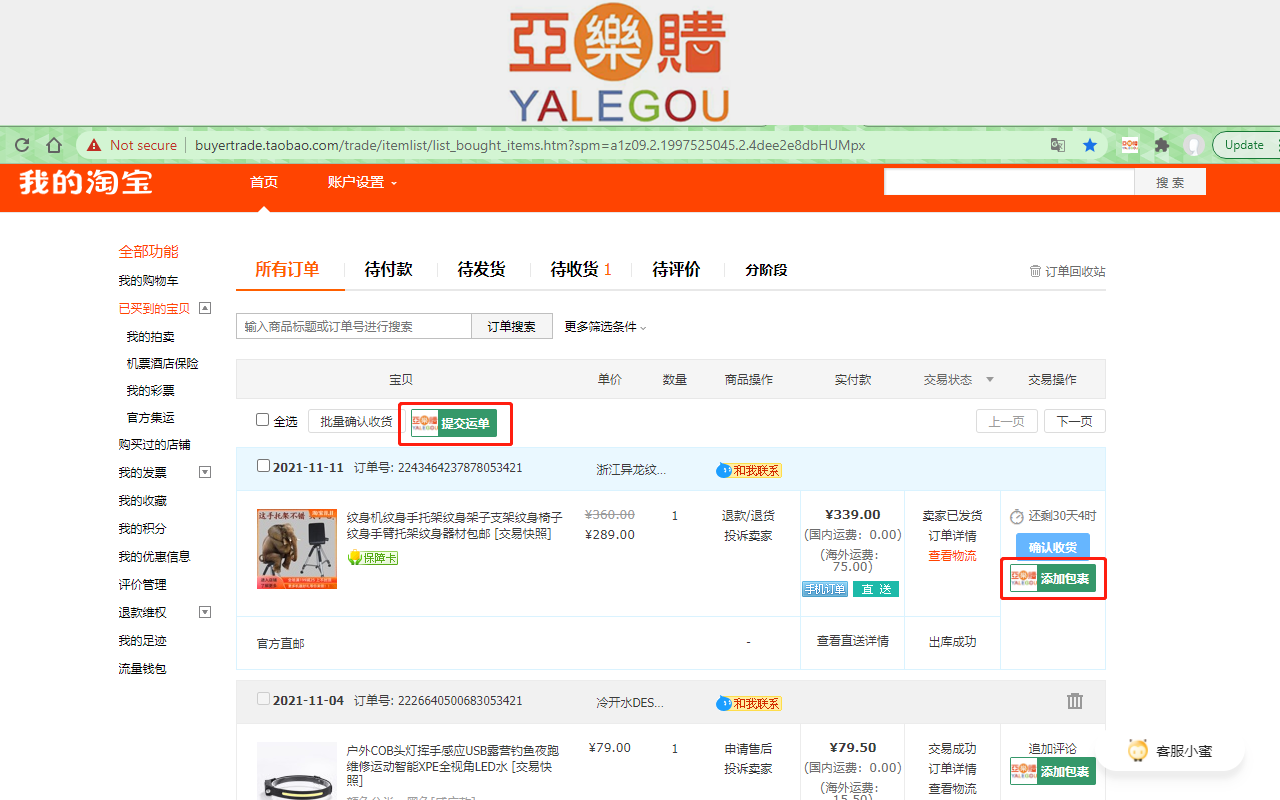This screenshot has height=800, width=1280.
Task: Open the browser profile avatar
Action: click(1193, 145)
